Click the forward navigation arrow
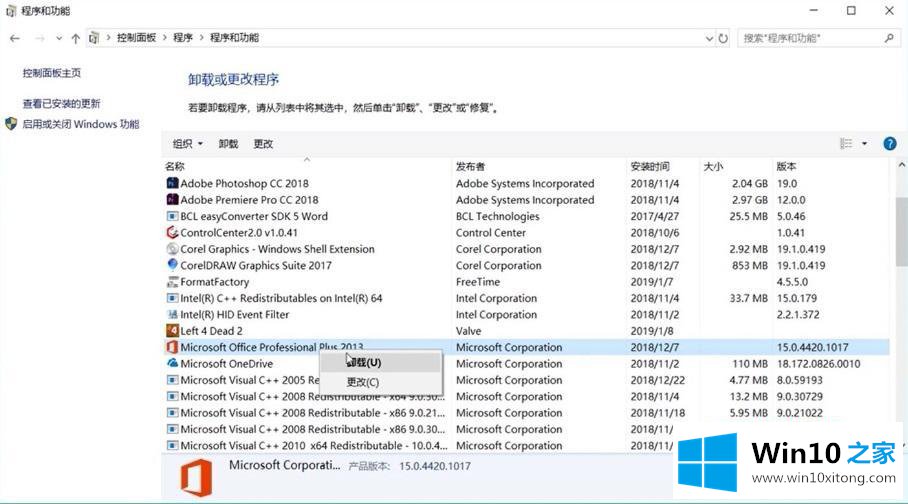Viewport: 908px width, 504px height. (39, 38)
